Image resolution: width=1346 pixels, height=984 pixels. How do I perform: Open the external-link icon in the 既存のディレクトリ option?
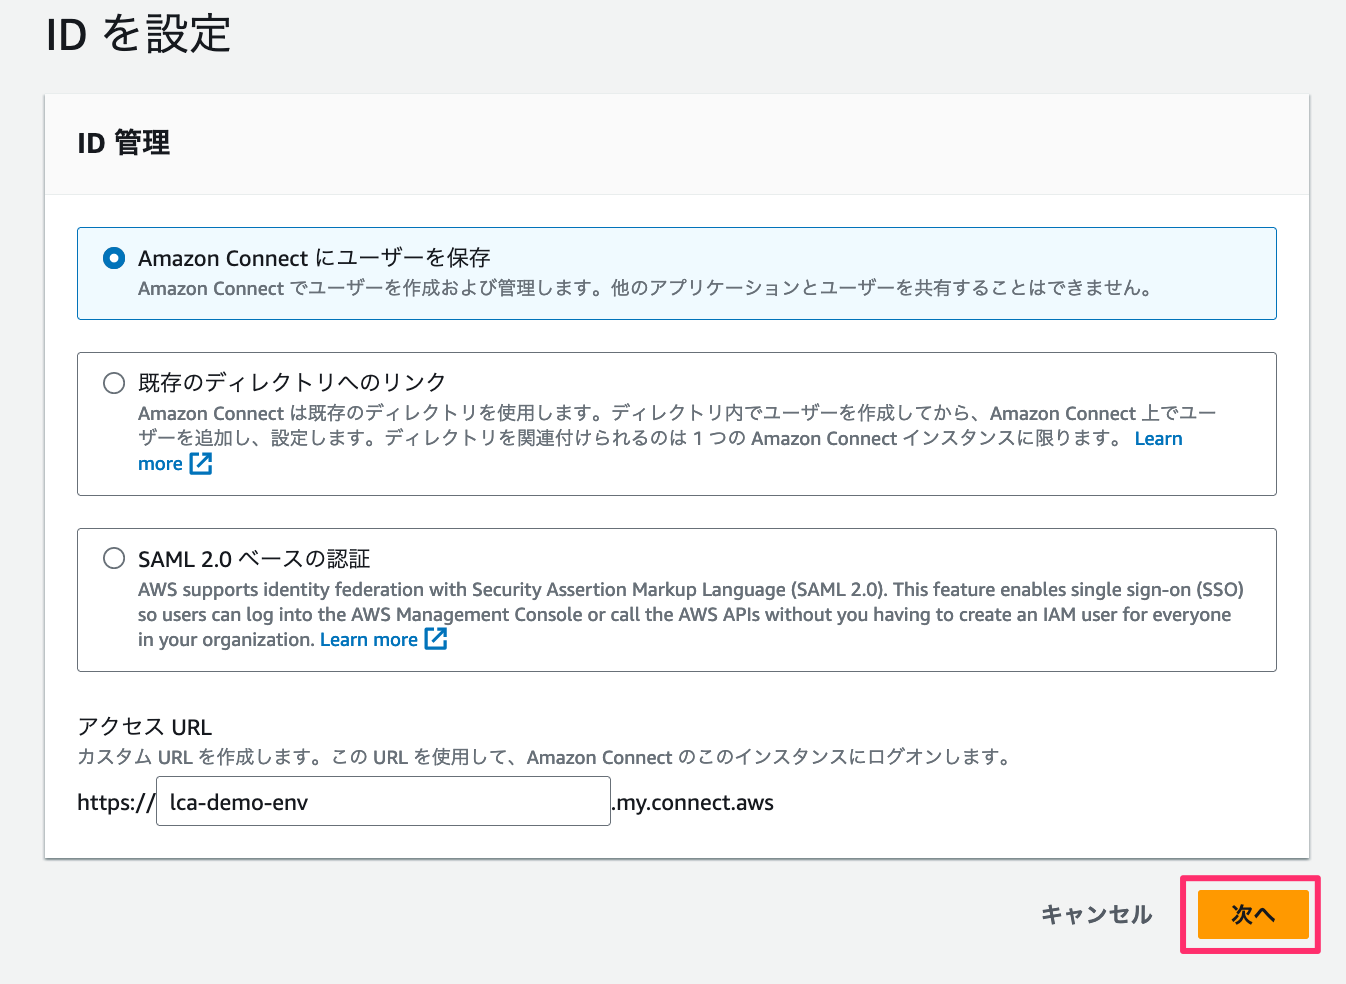pos(201,463)
